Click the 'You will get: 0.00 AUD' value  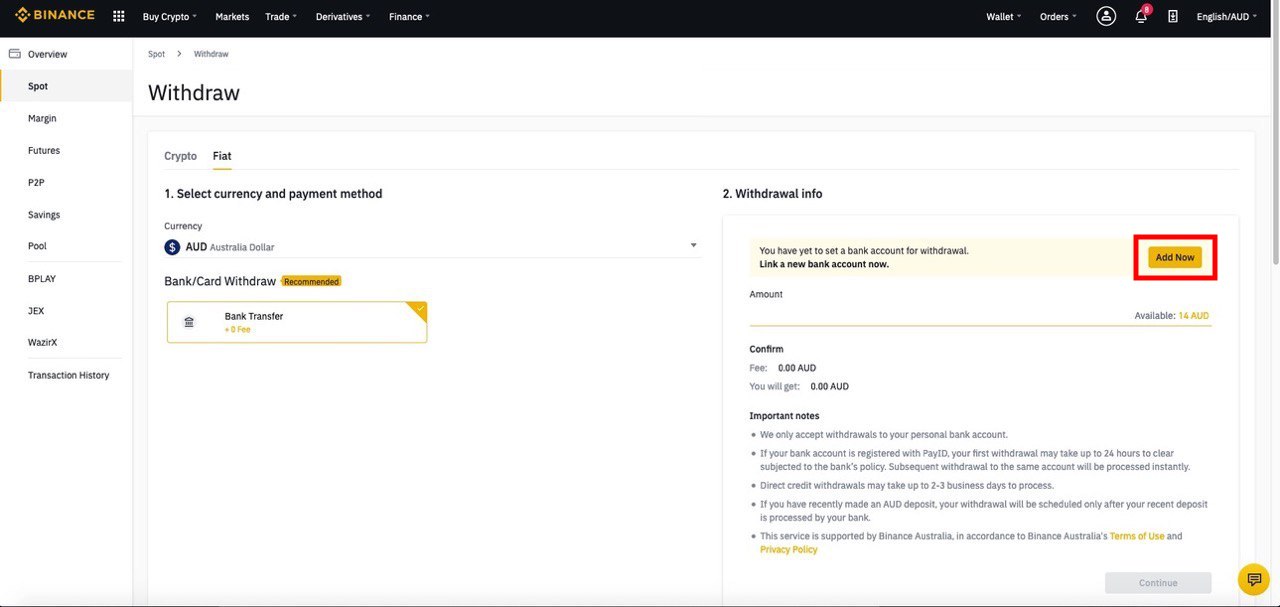coord(829,387)
